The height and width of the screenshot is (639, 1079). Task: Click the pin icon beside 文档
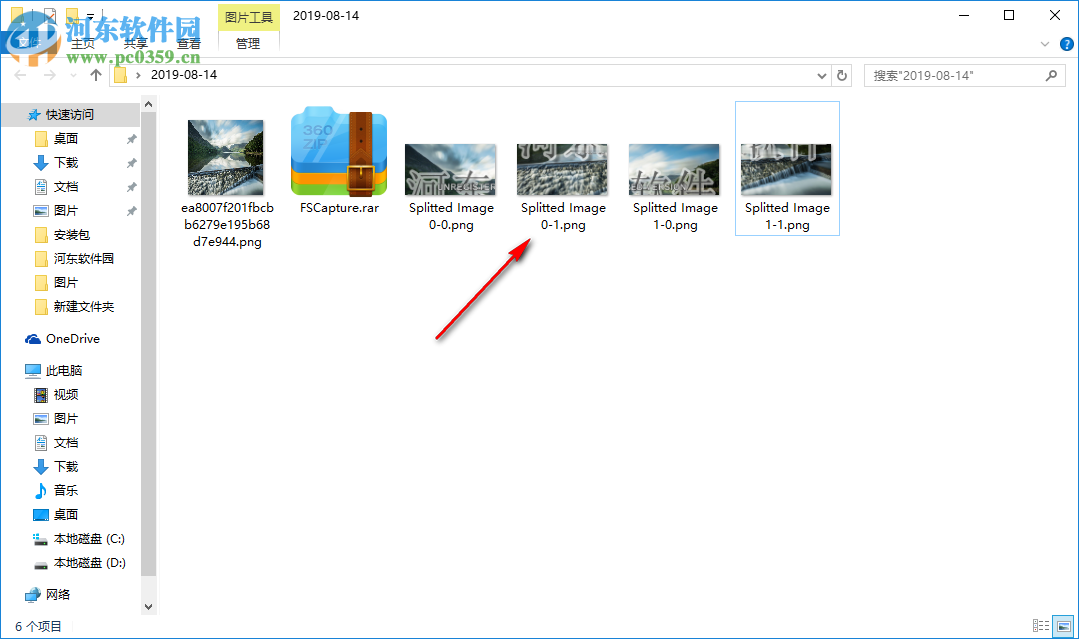(x=131, y=187)
